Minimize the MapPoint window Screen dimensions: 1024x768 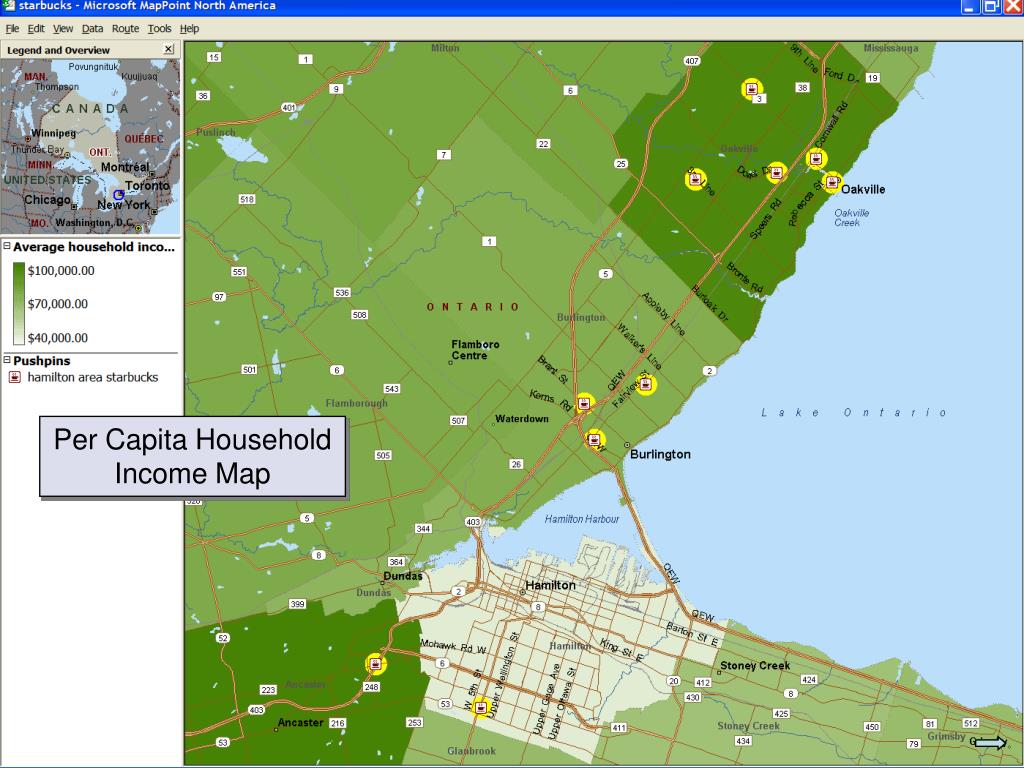click(x=970, y=6)
